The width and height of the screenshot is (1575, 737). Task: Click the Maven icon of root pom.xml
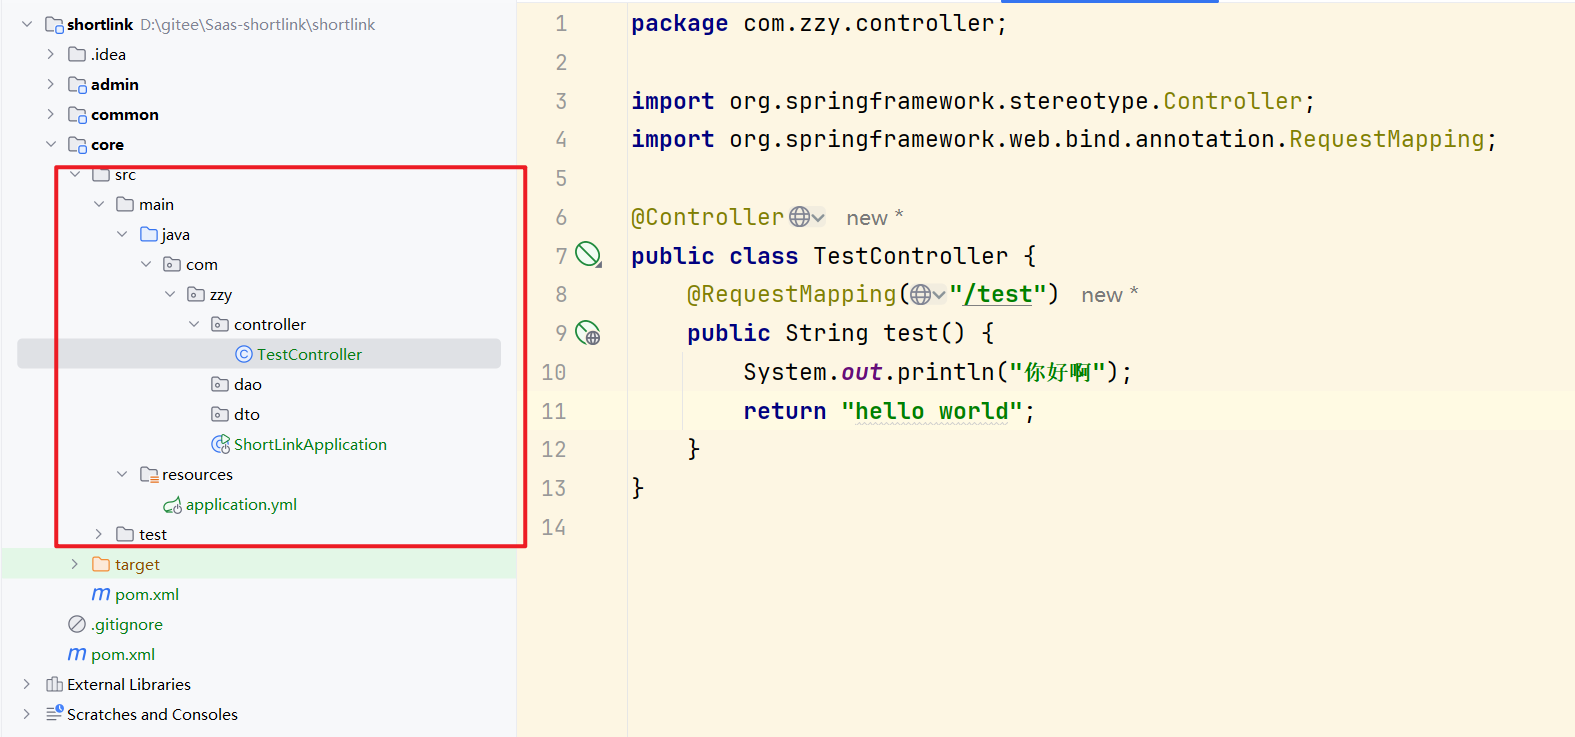pos(77,654)
